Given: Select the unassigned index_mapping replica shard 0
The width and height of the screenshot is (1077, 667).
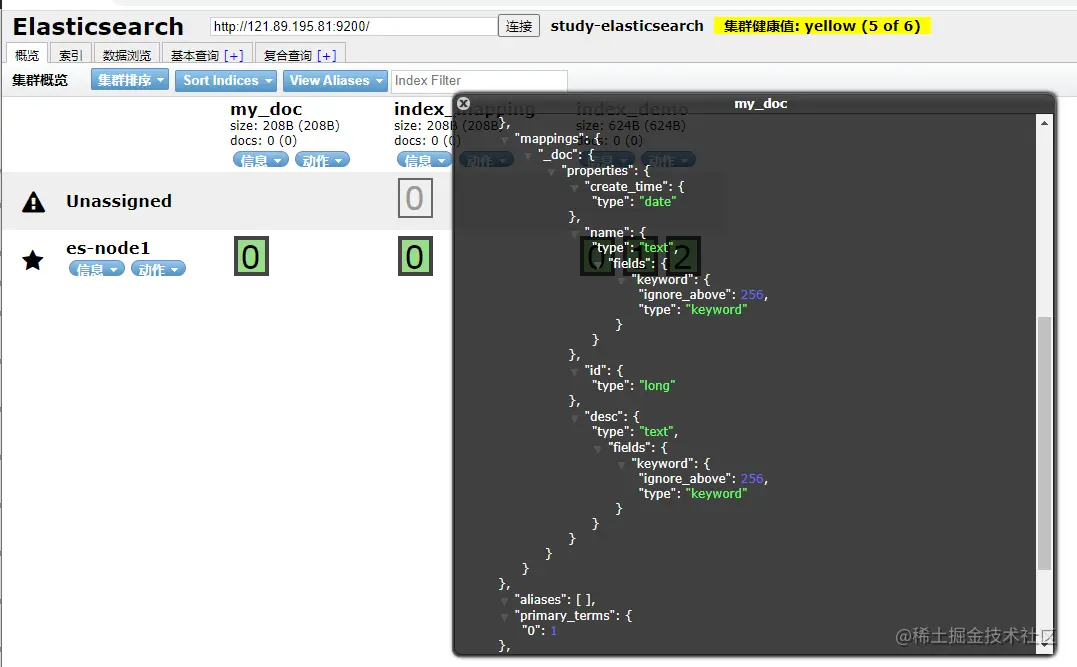Looking at the screenshot, I should pos(415,198).
